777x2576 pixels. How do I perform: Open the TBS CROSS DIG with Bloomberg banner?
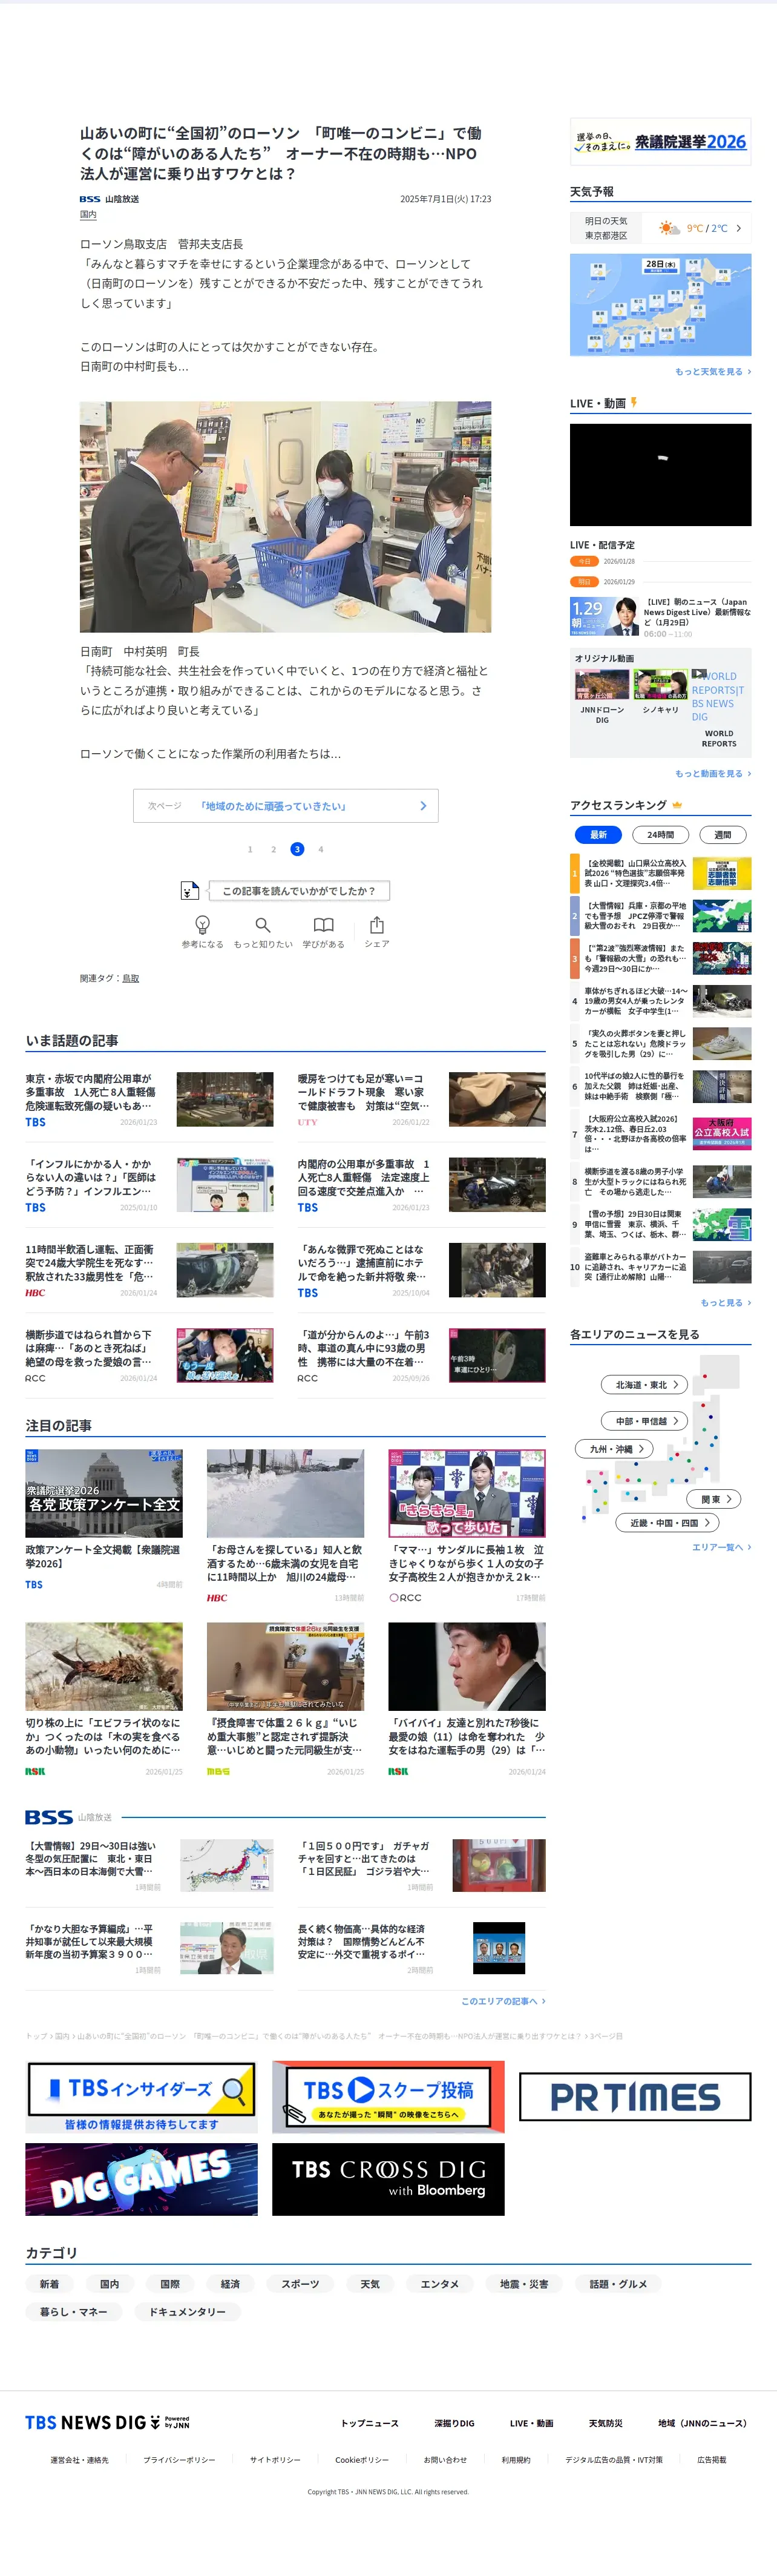point(388,2179)
